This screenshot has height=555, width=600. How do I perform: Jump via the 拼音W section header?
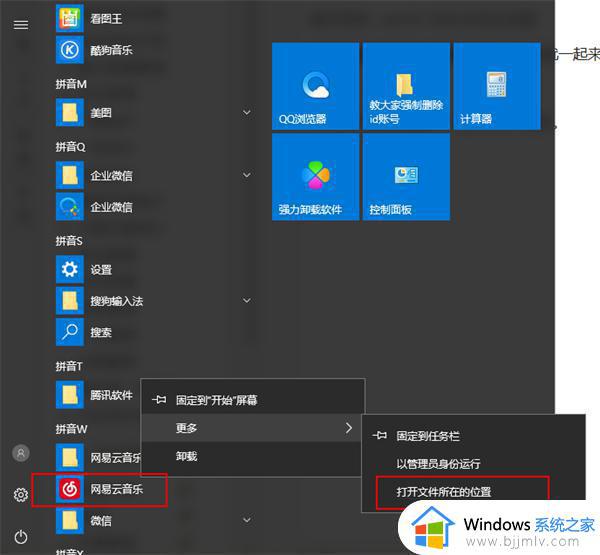tap(72, 429)
